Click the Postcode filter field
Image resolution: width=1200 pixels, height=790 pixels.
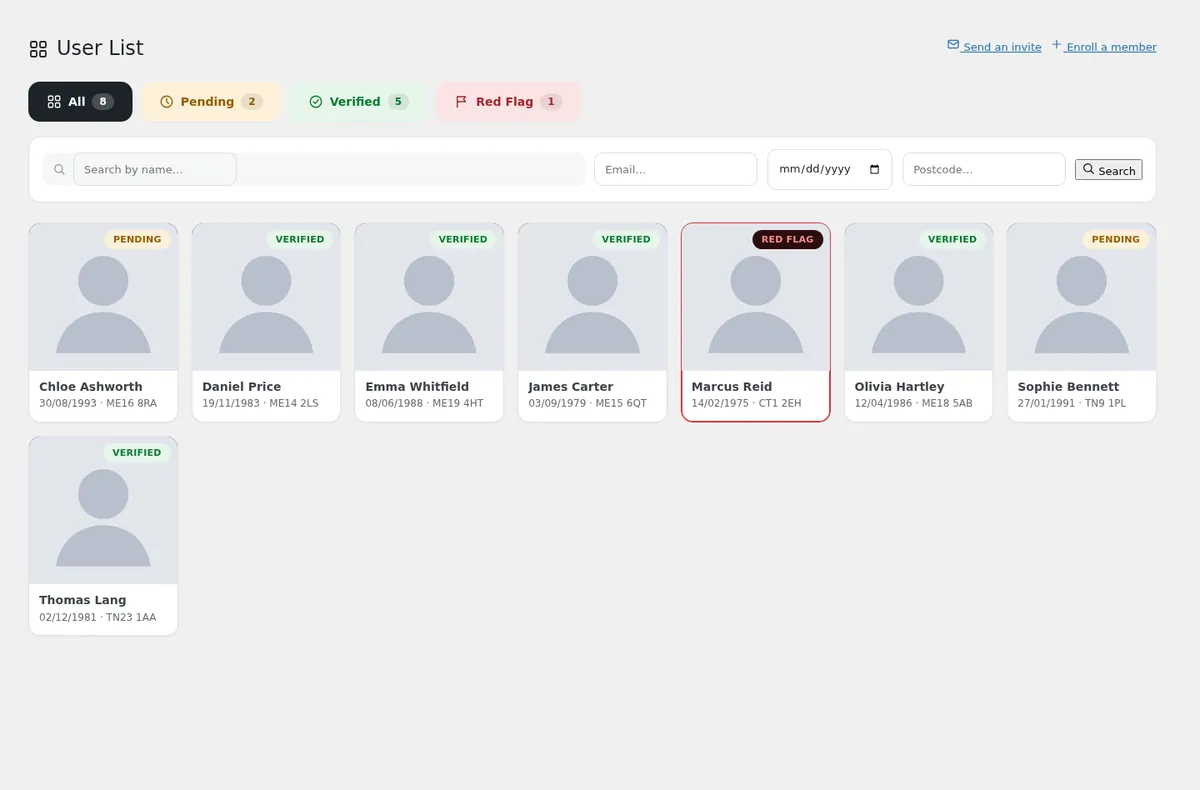pyautogui.click(x=984, y=170)
